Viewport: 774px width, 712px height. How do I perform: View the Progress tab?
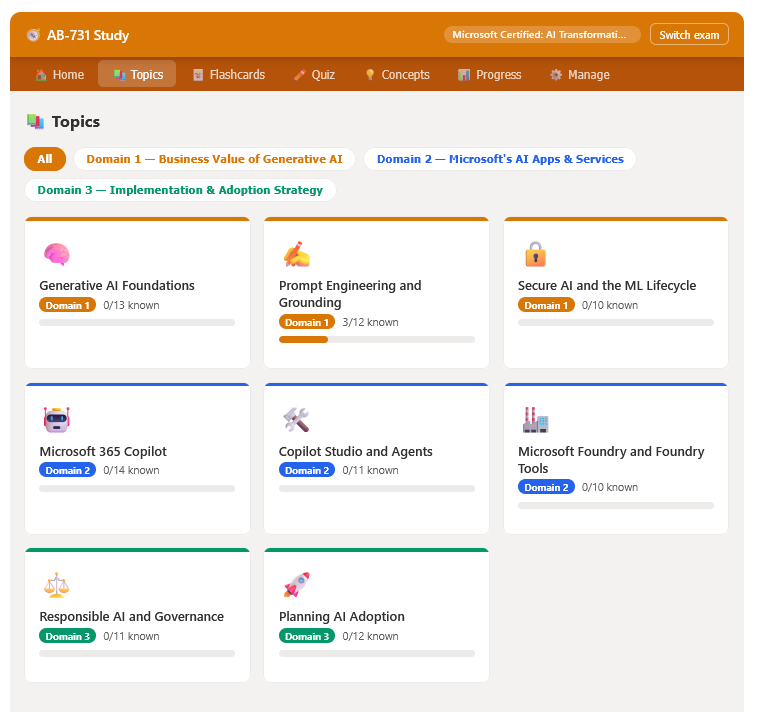tap(490, 75)
